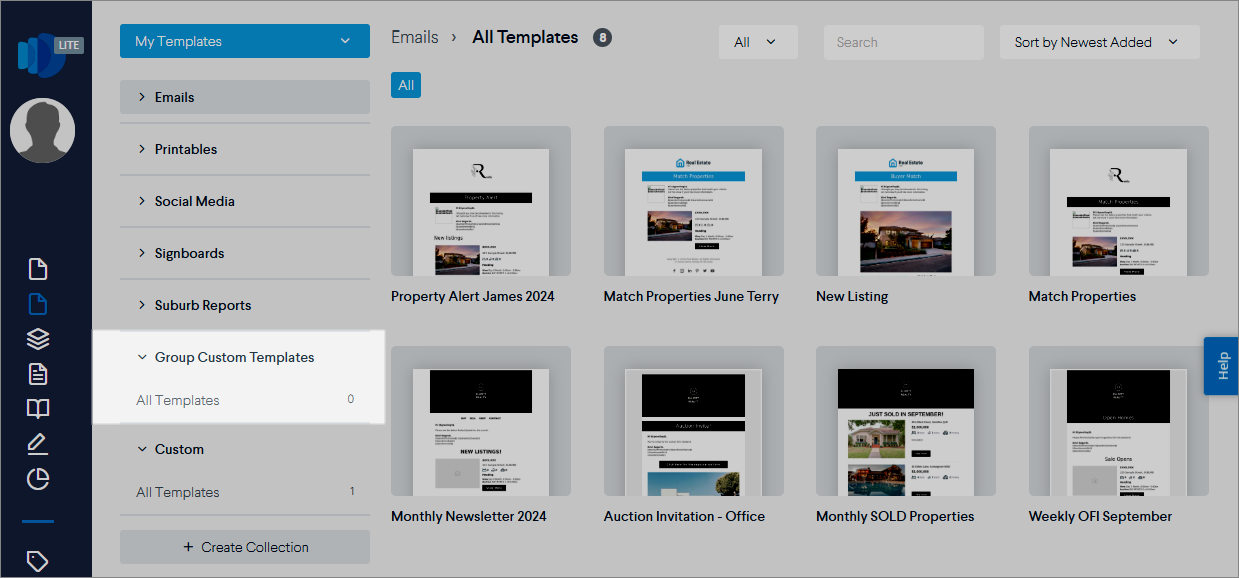Select the highlighted blue page icon
The height and width of the screenshot is (578, 1239).
38,304
